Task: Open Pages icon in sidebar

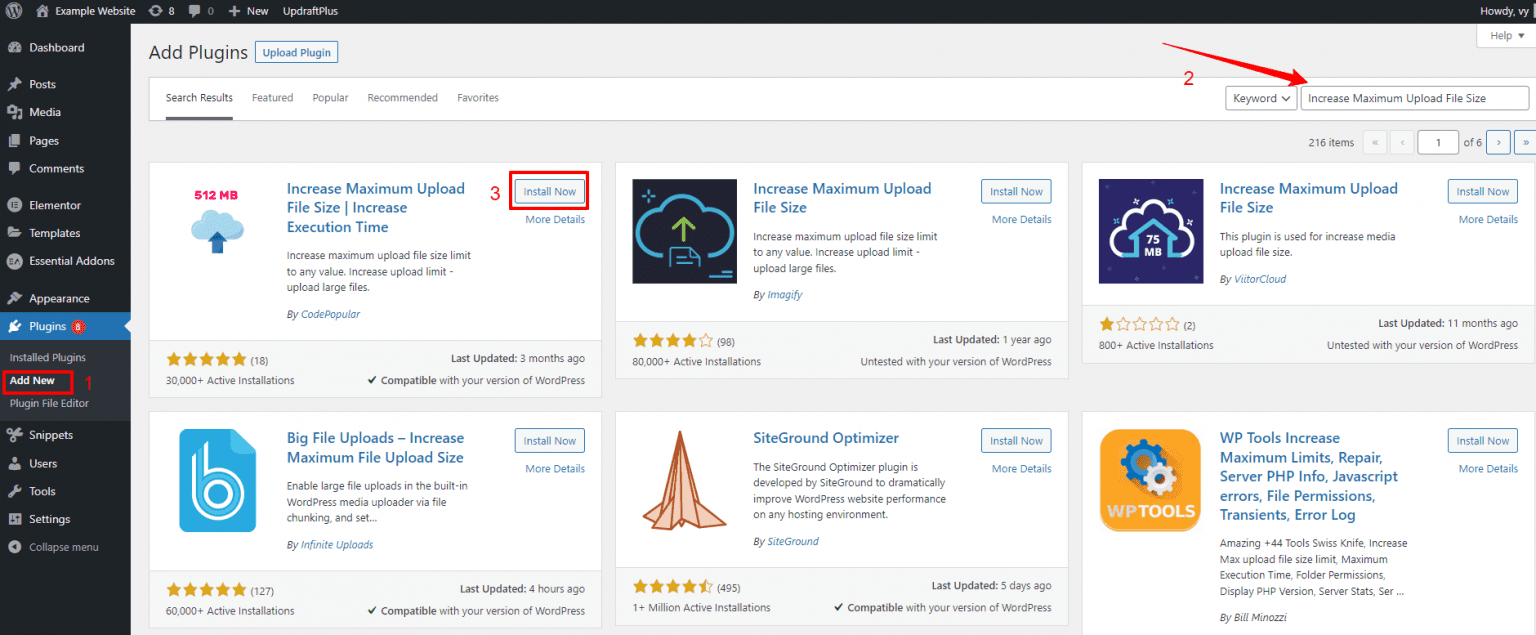Action: [x=15, y=141]
